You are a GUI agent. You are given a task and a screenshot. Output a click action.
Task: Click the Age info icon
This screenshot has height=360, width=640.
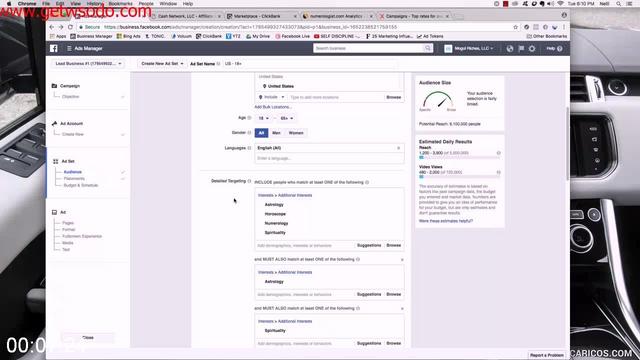249,118
